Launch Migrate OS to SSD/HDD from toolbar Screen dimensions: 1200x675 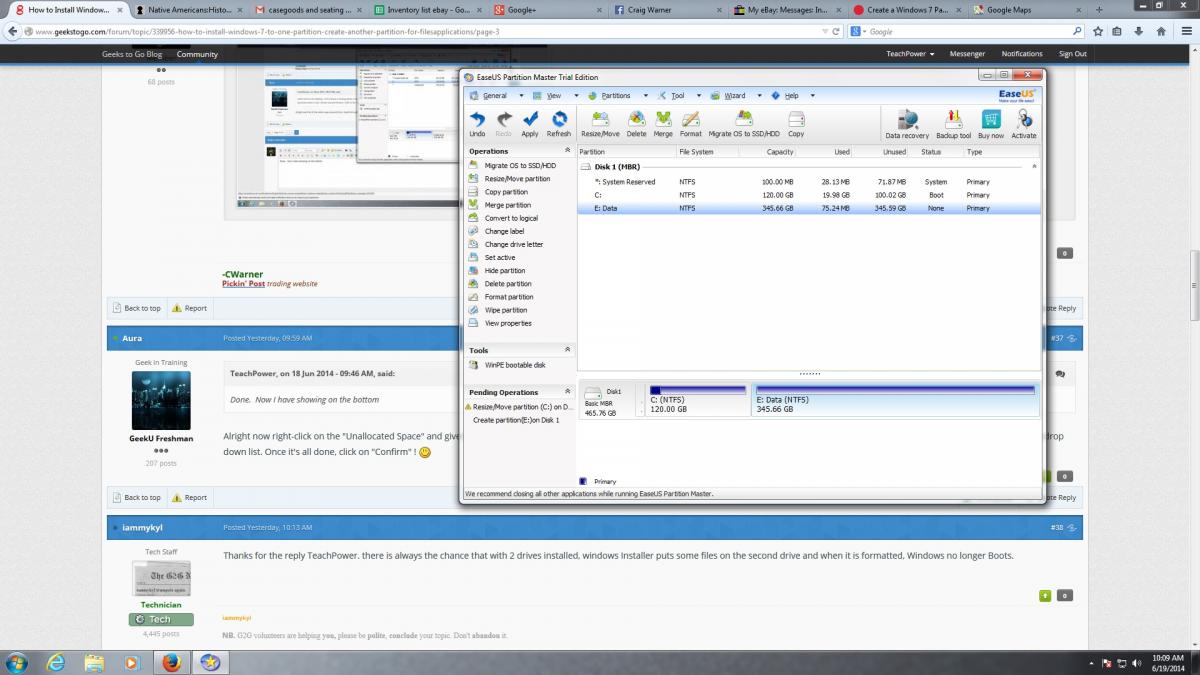pyautogui.click(x=744, y=124)
